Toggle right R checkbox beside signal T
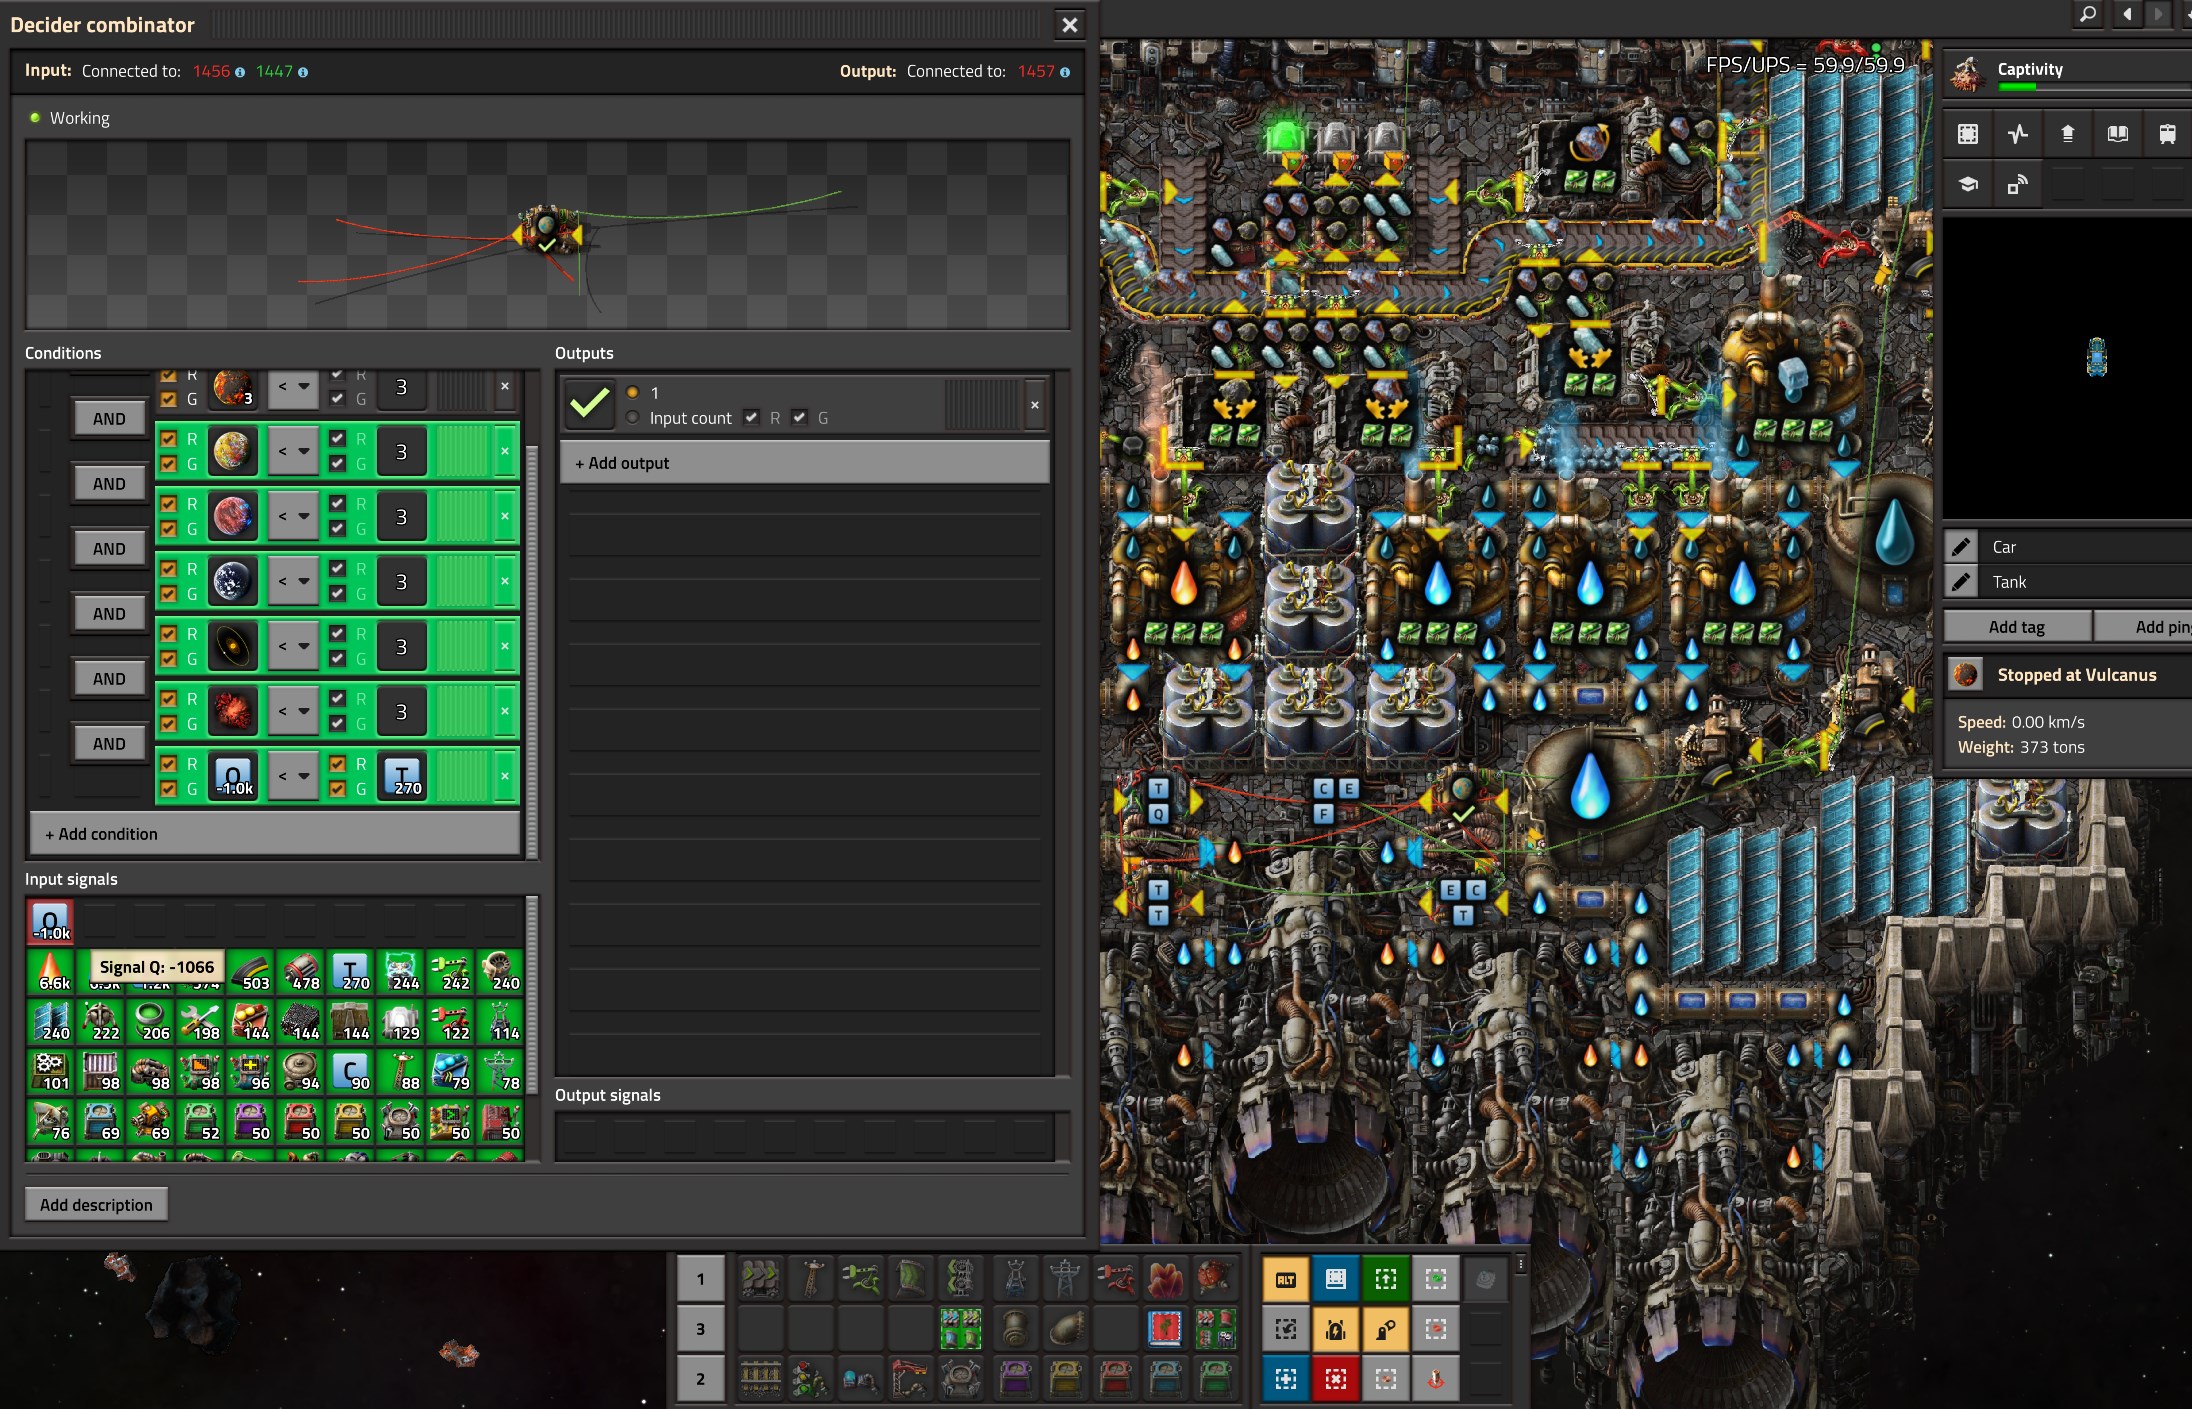 tap(337, 764)
